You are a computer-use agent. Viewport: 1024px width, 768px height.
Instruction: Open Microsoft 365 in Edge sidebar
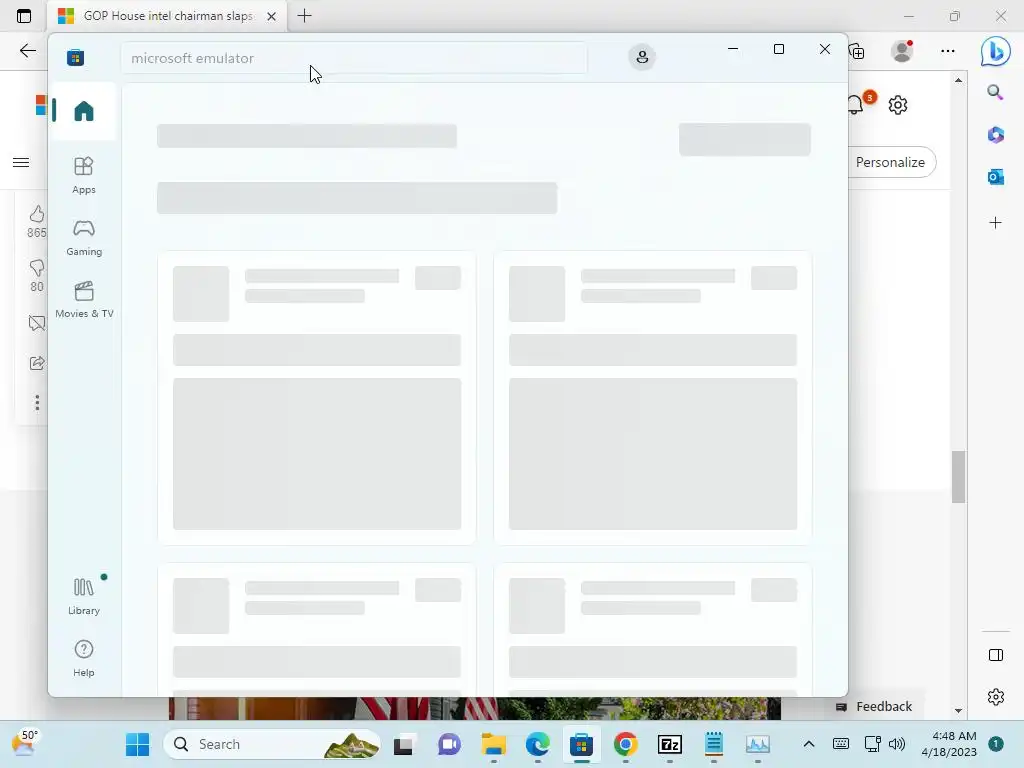pyautogui.click(x=995, y=135)
